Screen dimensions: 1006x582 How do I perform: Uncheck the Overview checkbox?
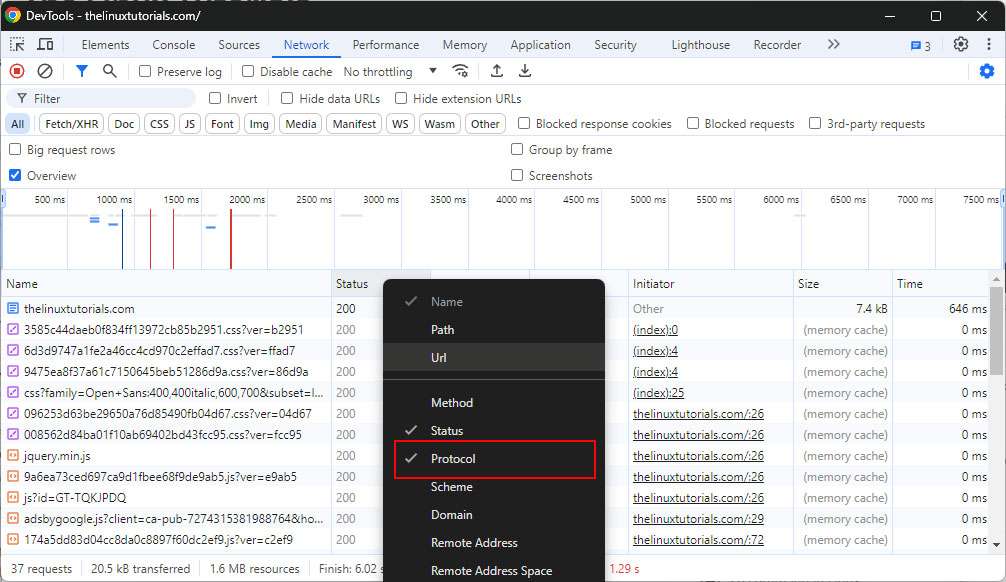tap(15, 175)
